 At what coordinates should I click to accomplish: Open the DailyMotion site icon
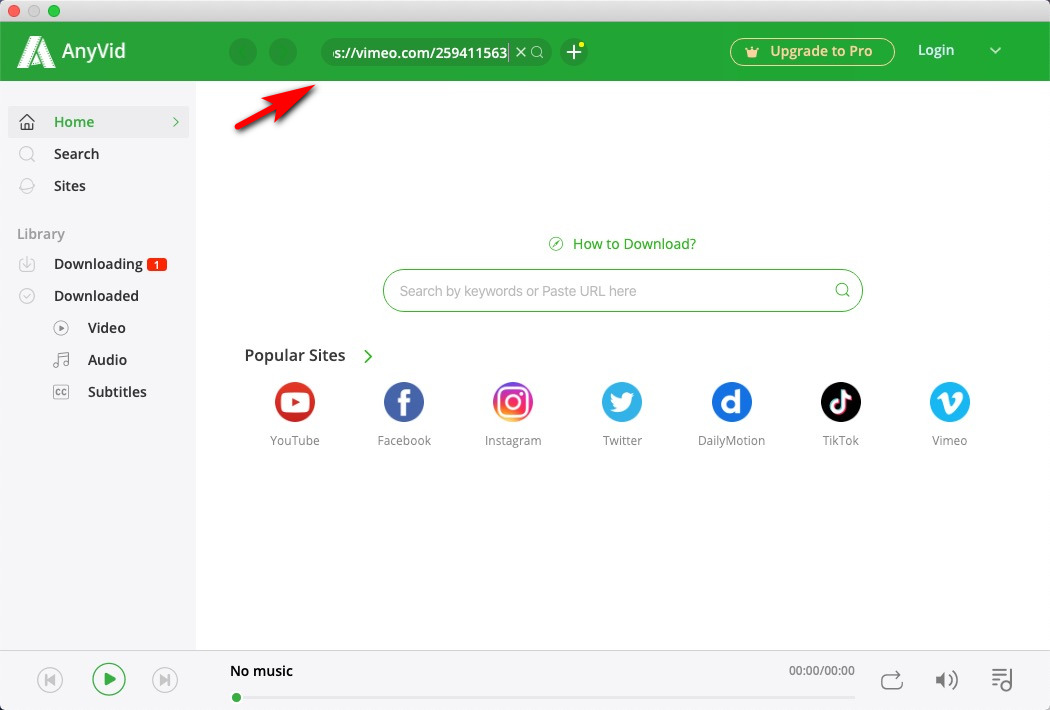731,402
